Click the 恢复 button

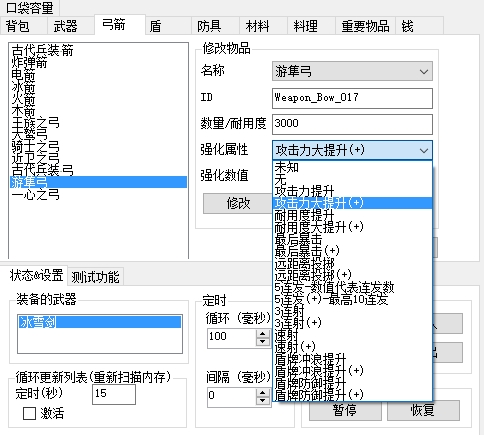point(423,410)
